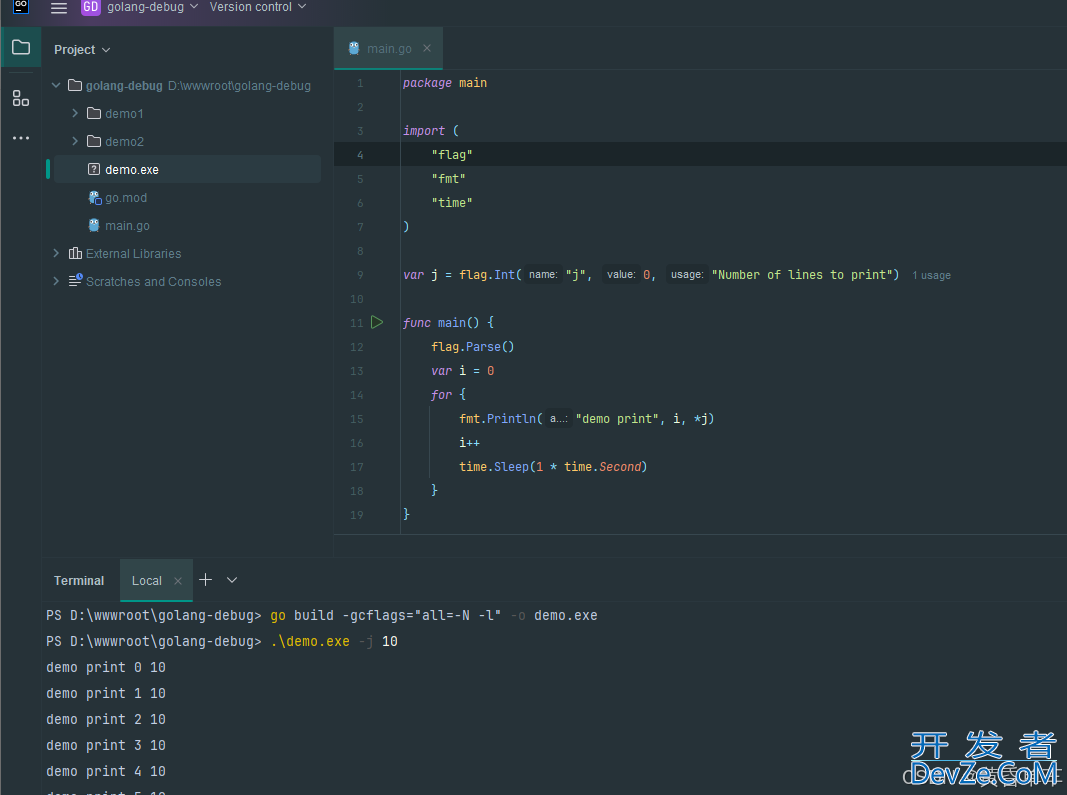Click 'demo print 3 10' output line
Image resolution: width=1067 pixels, height=795 pixels.
[x=106, y=745]
